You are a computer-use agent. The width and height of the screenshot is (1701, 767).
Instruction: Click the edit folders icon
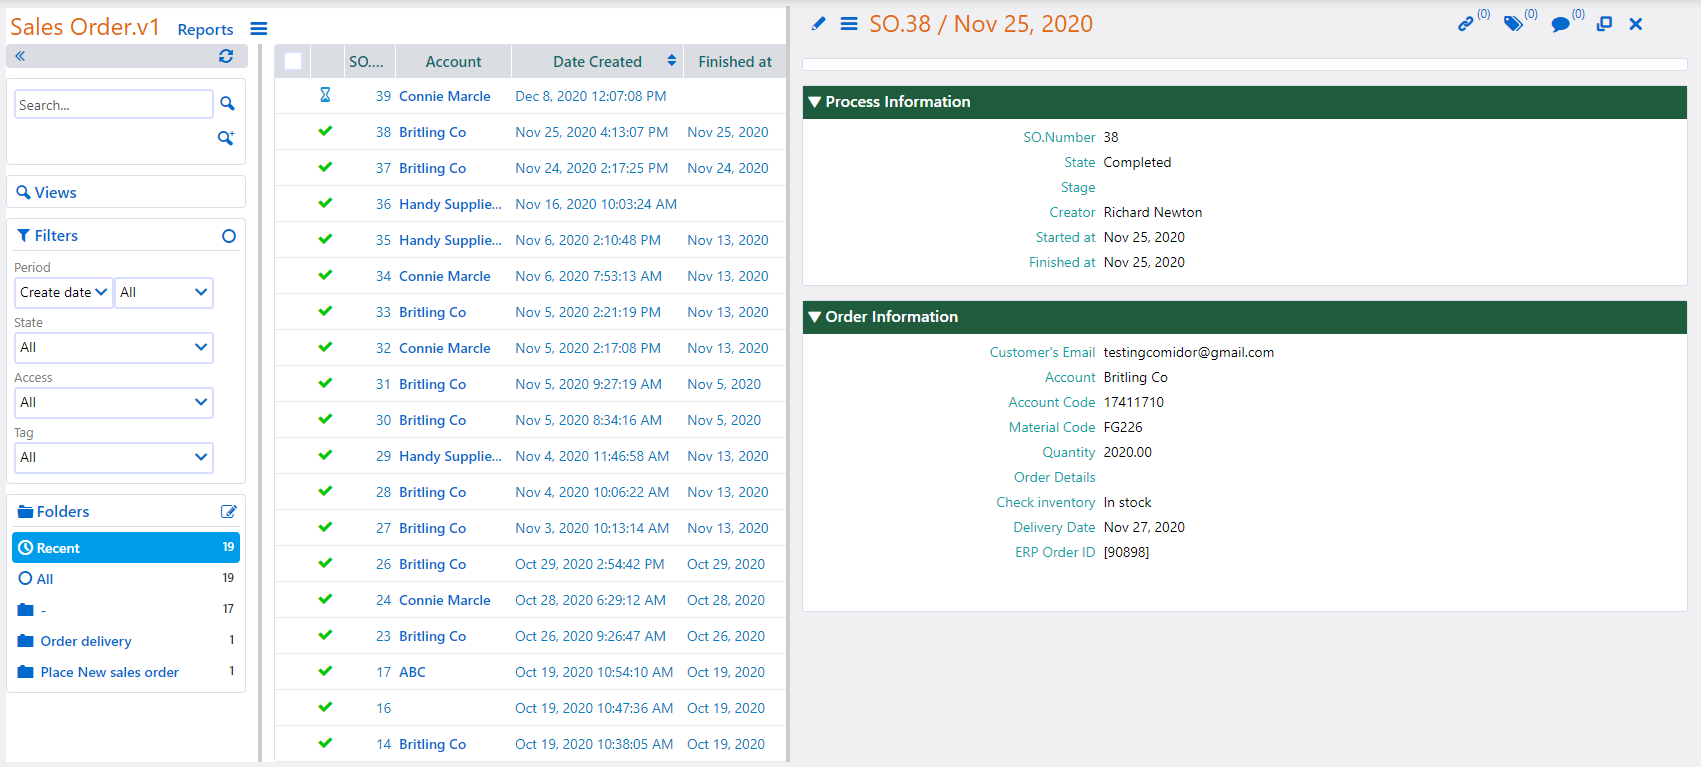coord(228,512)
